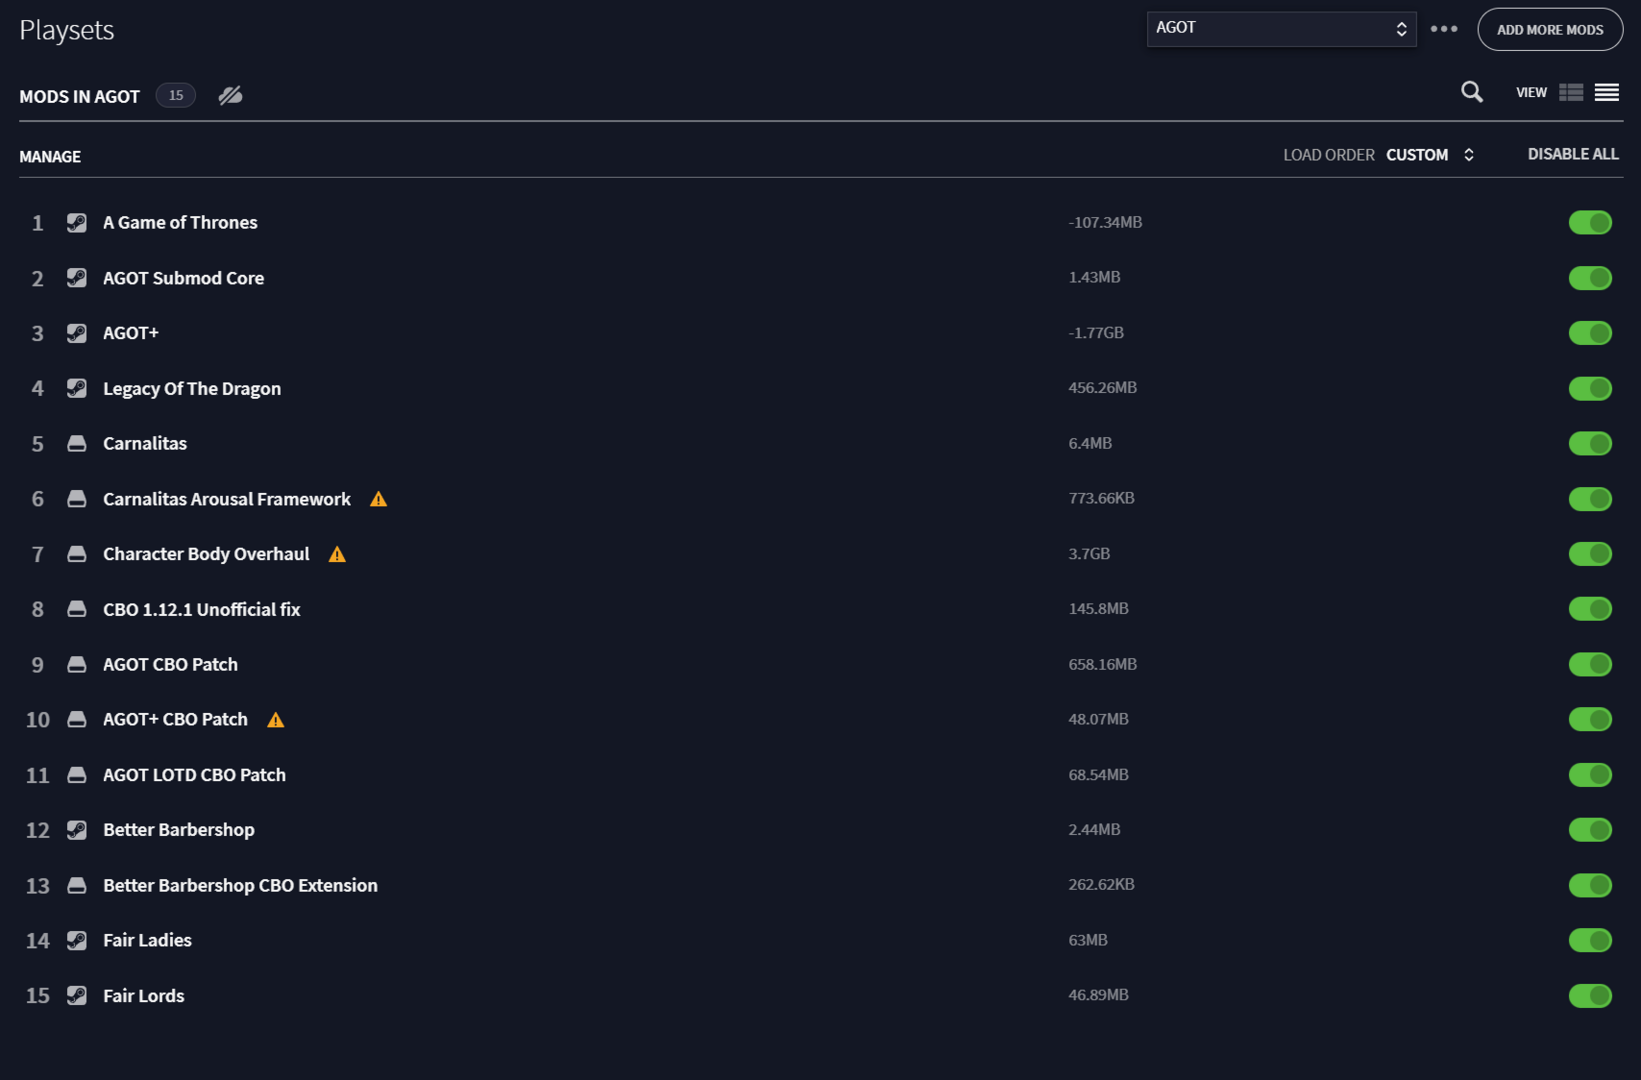Turn off CBO 1.12.1 Unofficial fix
Screen dimensions: 1641x1080
point(1590,609)
